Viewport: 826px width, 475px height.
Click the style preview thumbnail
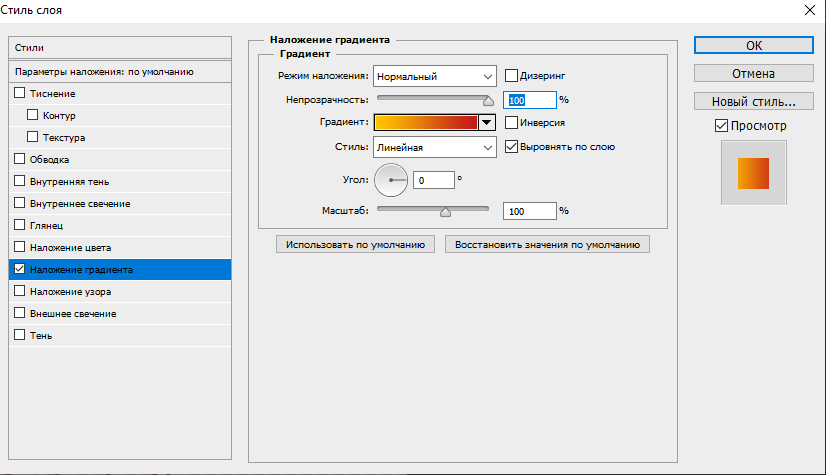[x=753, y=173]
